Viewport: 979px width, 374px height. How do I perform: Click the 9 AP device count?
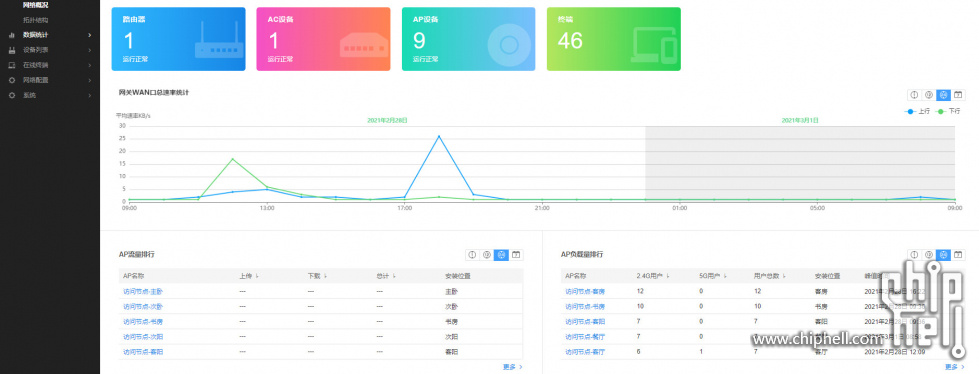coord(419,41)
